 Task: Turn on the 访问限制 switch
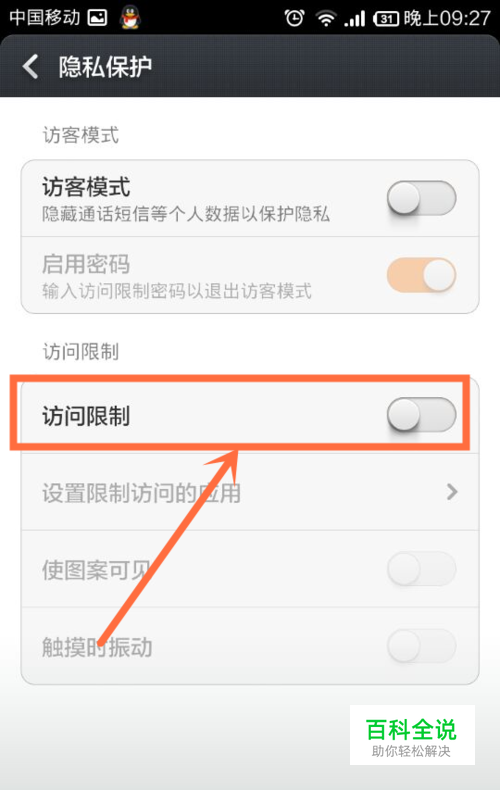tap(421, 415)
